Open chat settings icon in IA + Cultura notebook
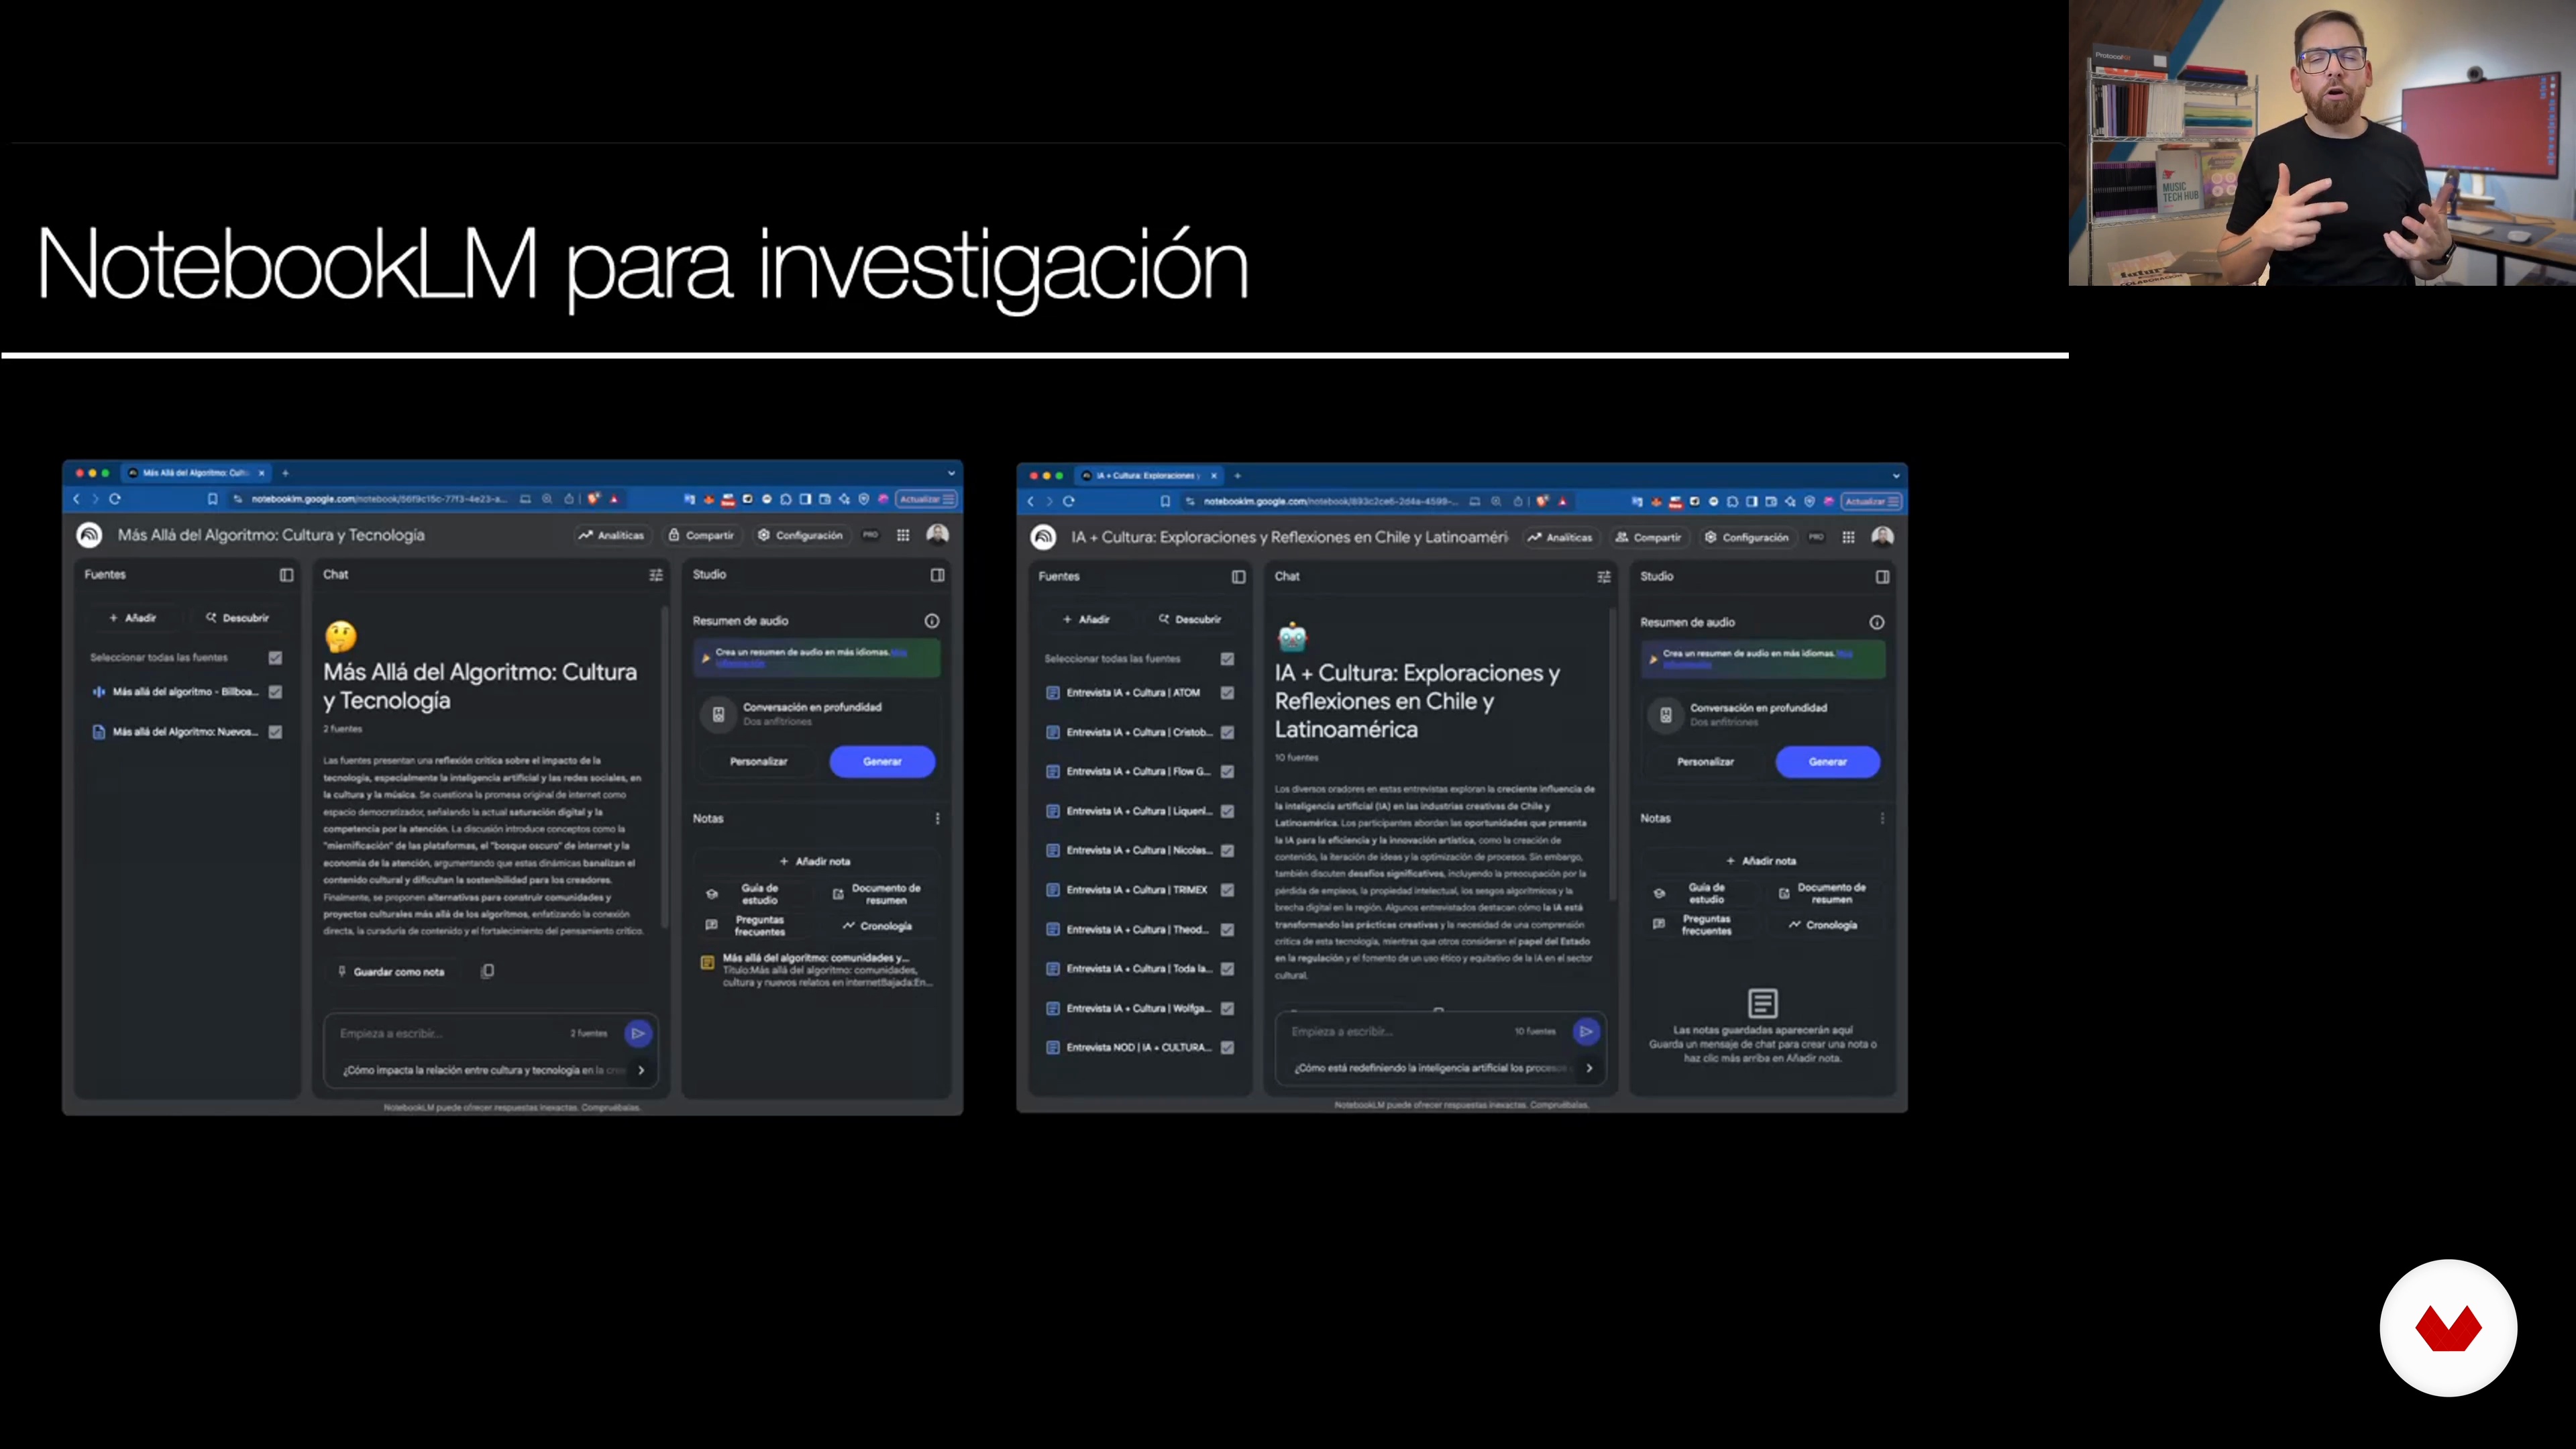This screenshot has width=2576, height=1449. (x=1604, y=577)
